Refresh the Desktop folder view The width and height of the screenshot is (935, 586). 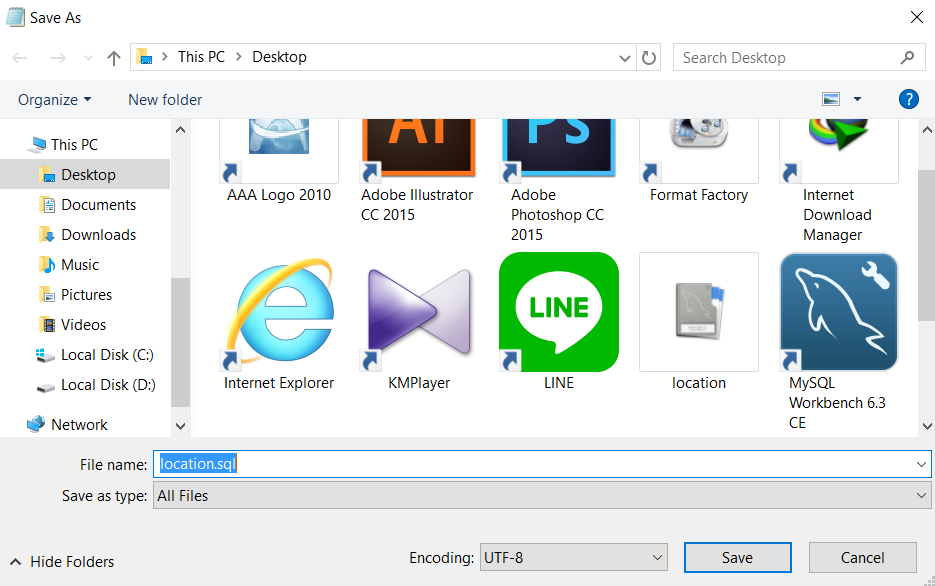(x=648, y=58)
